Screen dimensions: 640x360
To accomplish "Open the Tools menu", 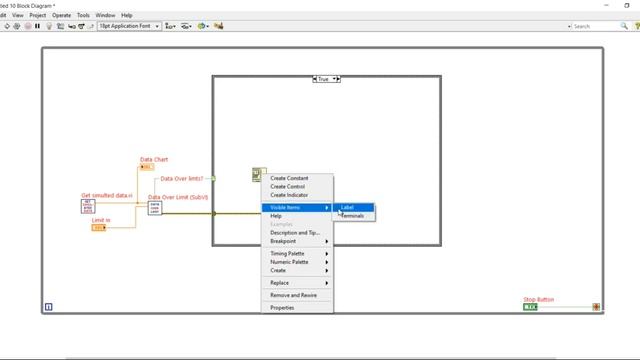I will click(83, 15).
